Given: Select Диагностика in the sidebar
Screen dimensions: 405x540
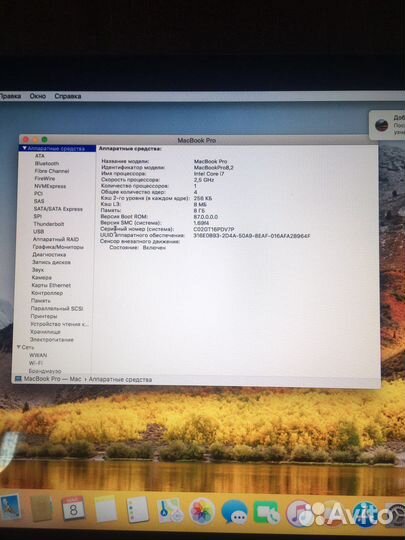Looking at the screenshot, I should [x=49, y=255].
